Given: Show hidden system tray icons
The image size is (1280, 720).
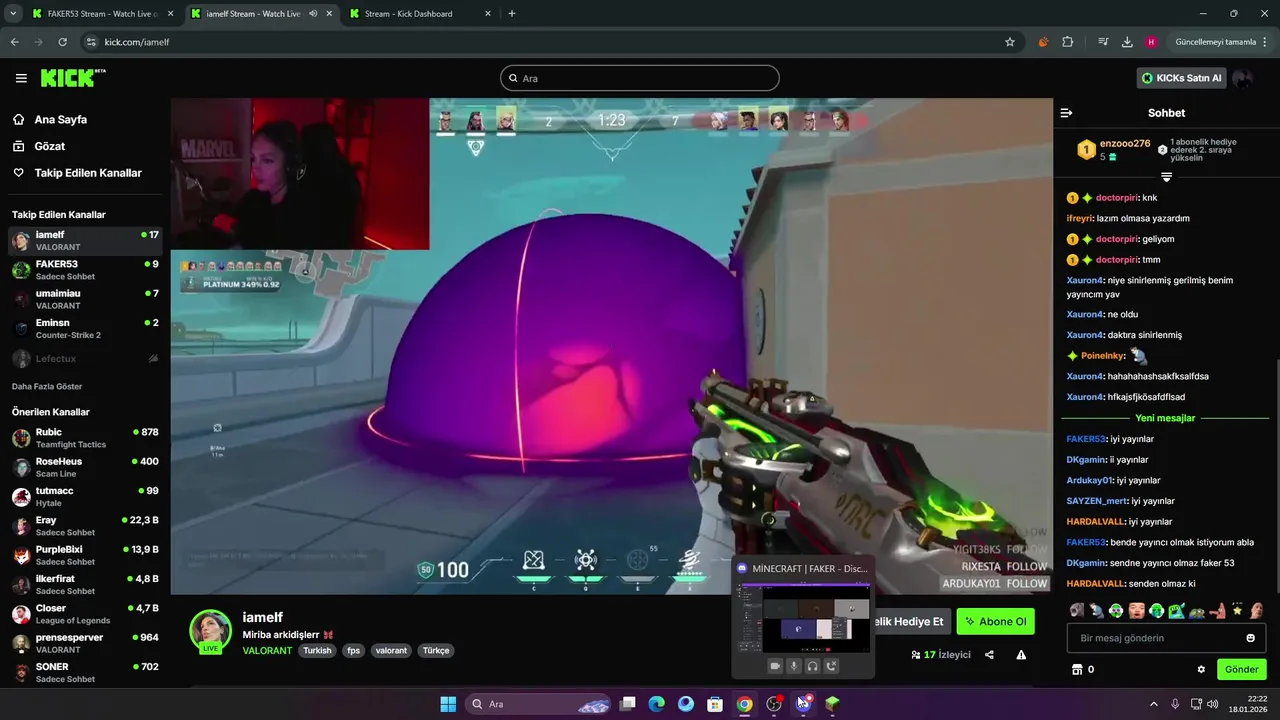Looking at the screenshot, I should tap(1153, 704).
